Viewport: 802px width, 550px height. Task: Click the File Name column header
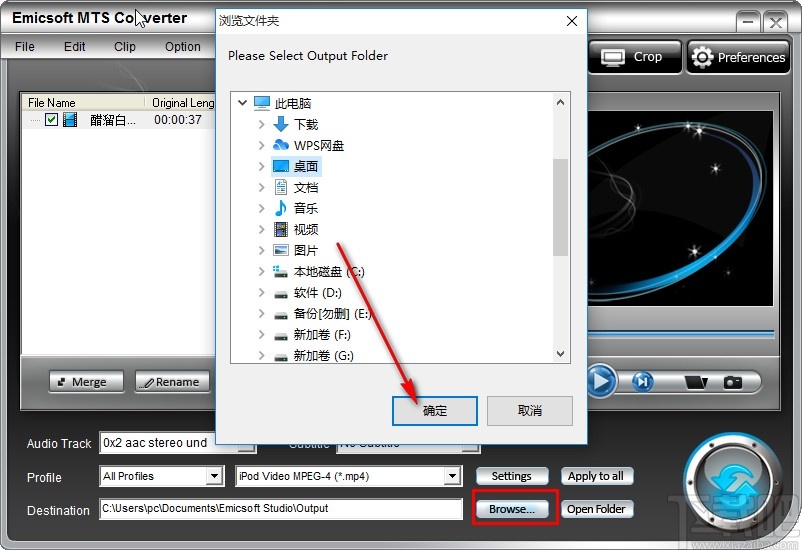[x=83, y=103]
